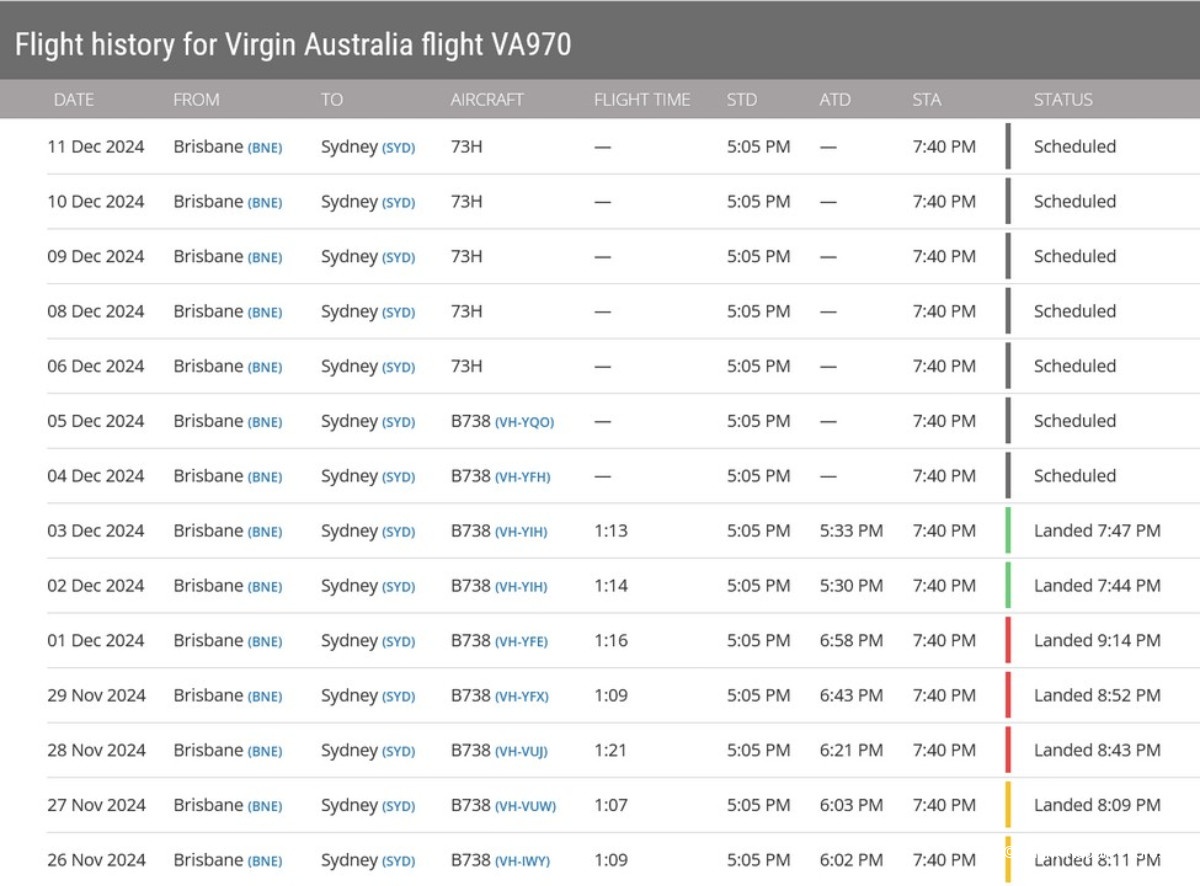This screenshot has height=886, width=1200.
Task: Click SYD airport code in 04 Dec 2024 row
Action: tap(398, 477)
